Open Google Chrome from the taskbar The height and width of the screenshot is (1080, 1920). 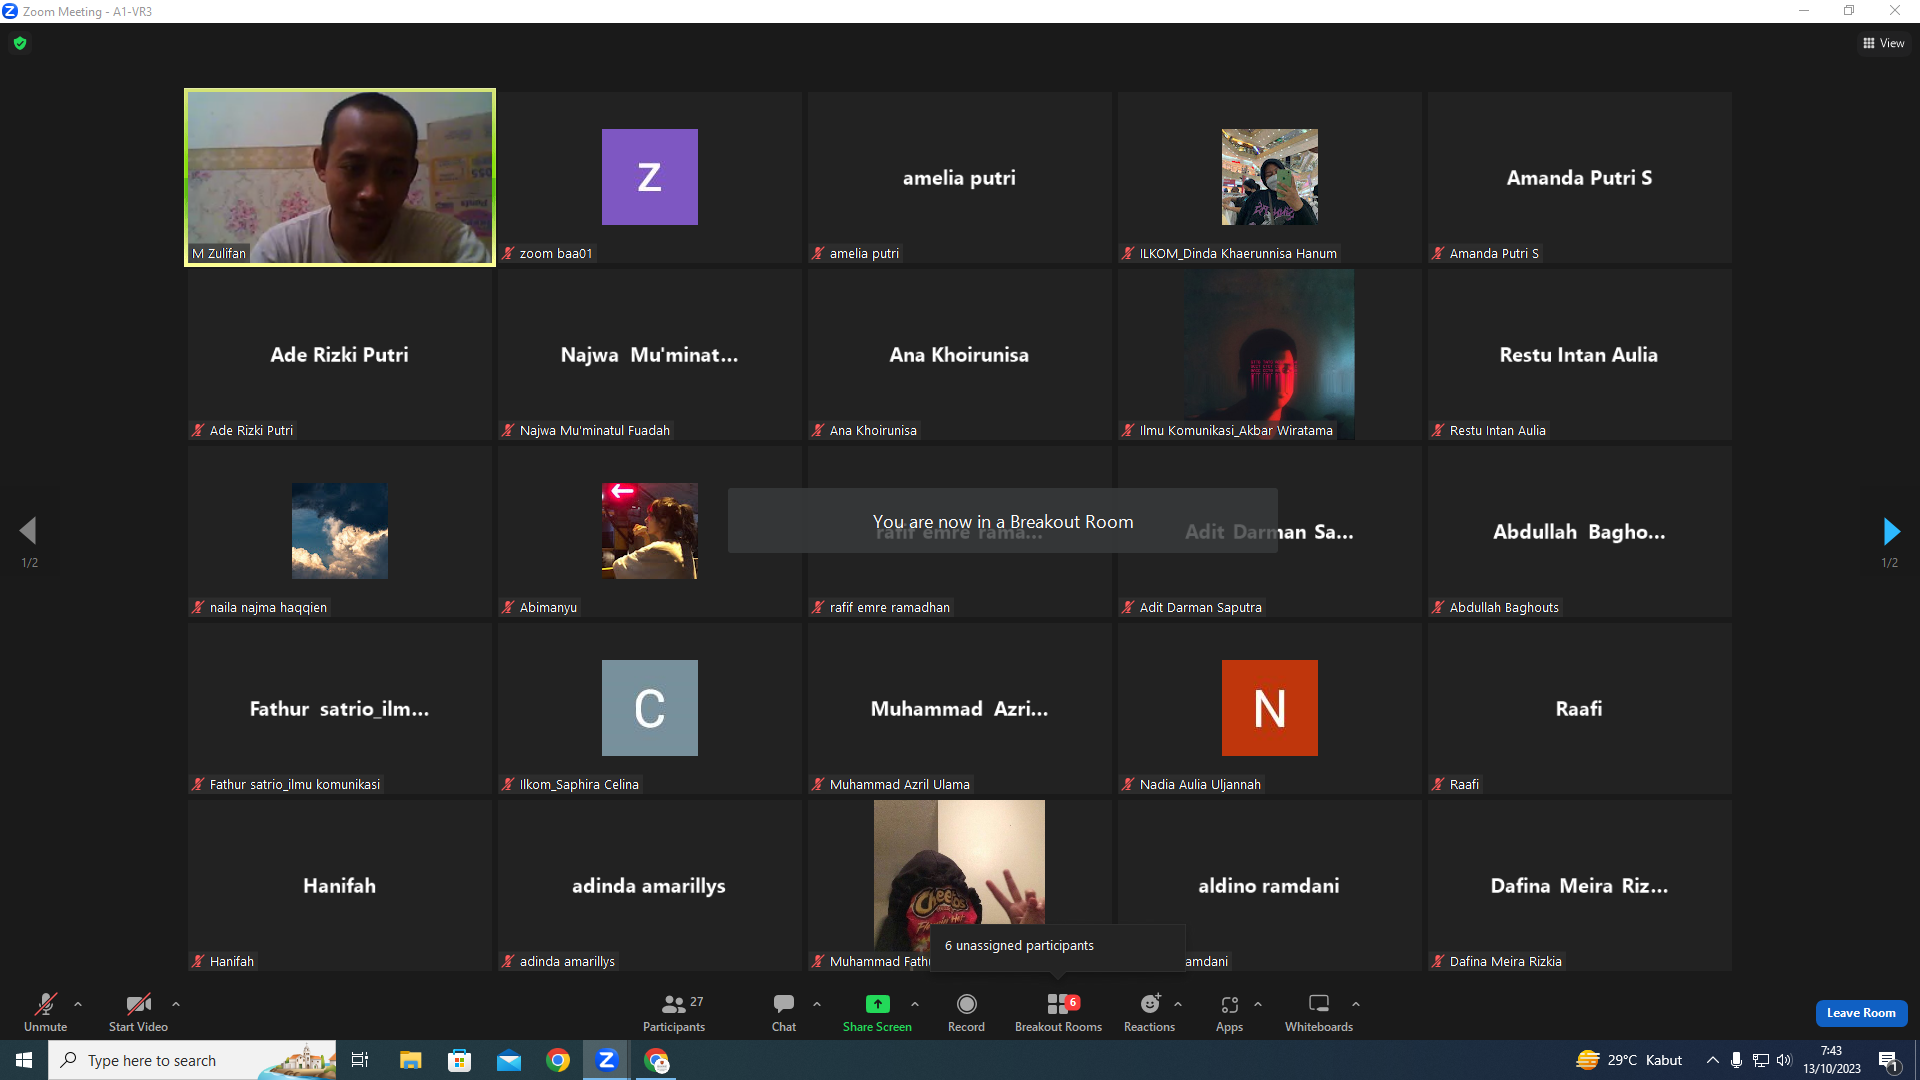tap(558, 1060)
